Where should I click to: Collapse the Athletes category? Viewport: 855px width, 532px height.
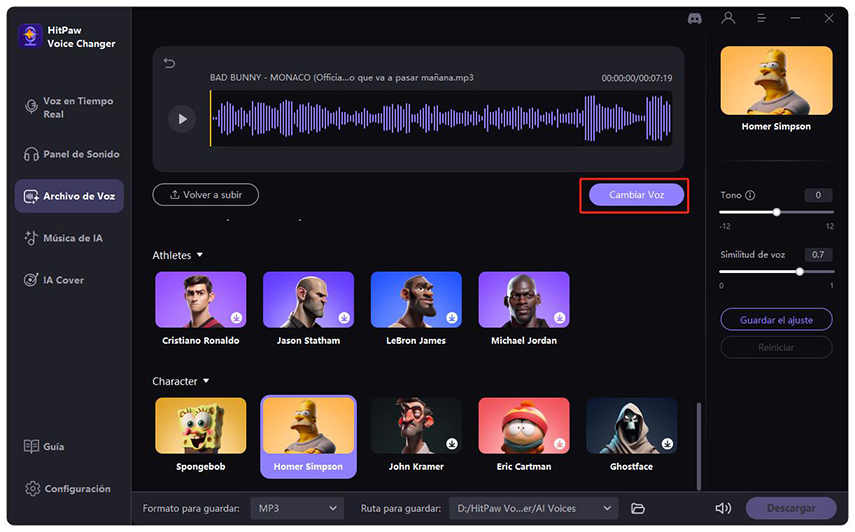pyautogui.click(x=200, y=256)
